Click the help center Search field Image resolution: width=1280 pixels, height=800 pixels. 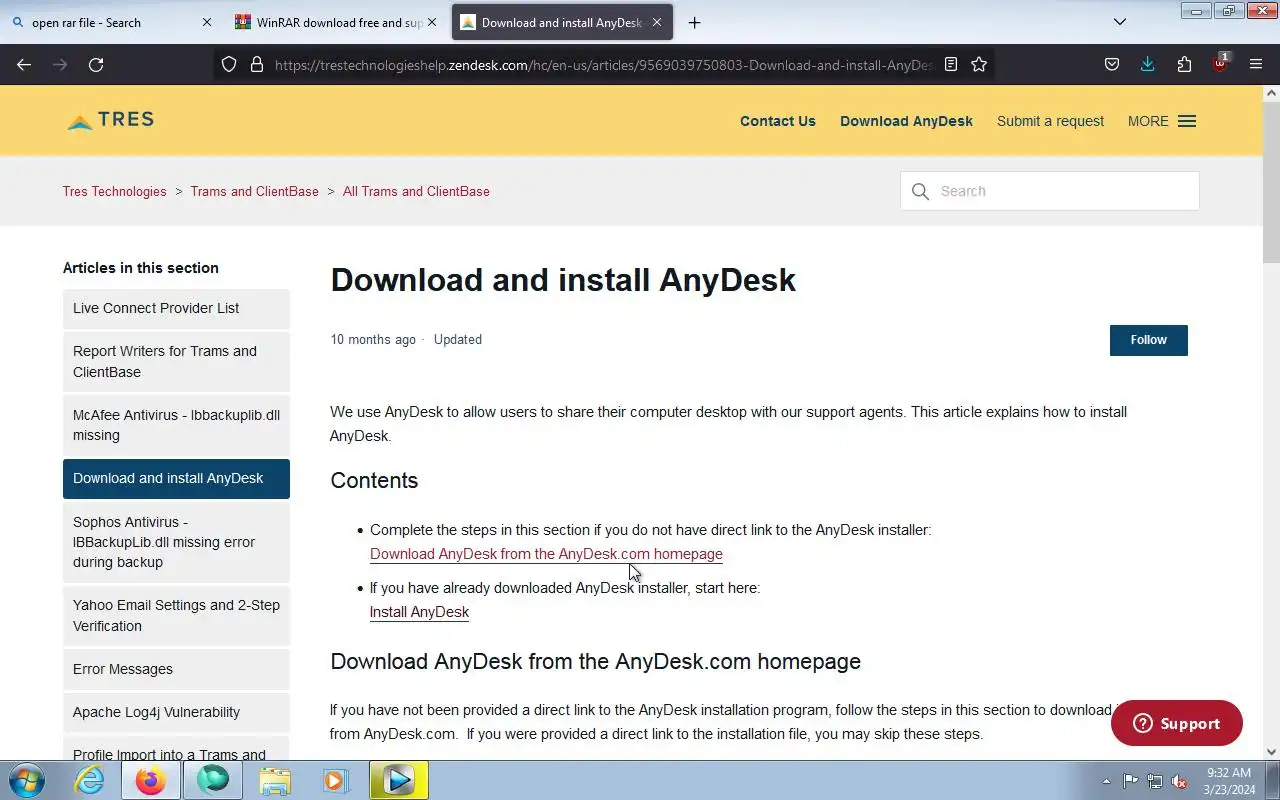pyautogui.click(x=1050, y=191)
